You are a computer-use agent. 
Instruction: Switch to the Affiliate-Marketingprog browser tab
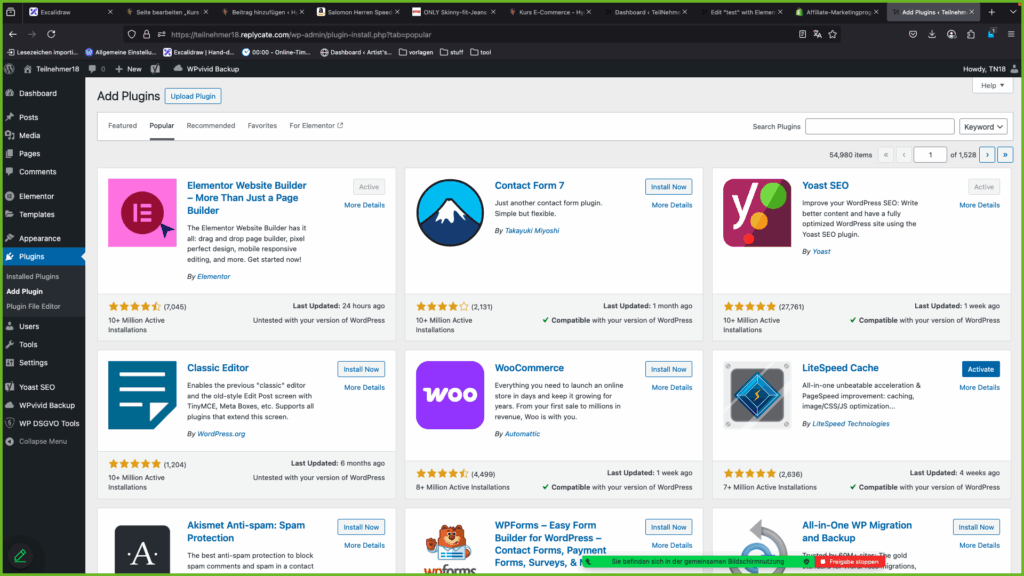838,12
